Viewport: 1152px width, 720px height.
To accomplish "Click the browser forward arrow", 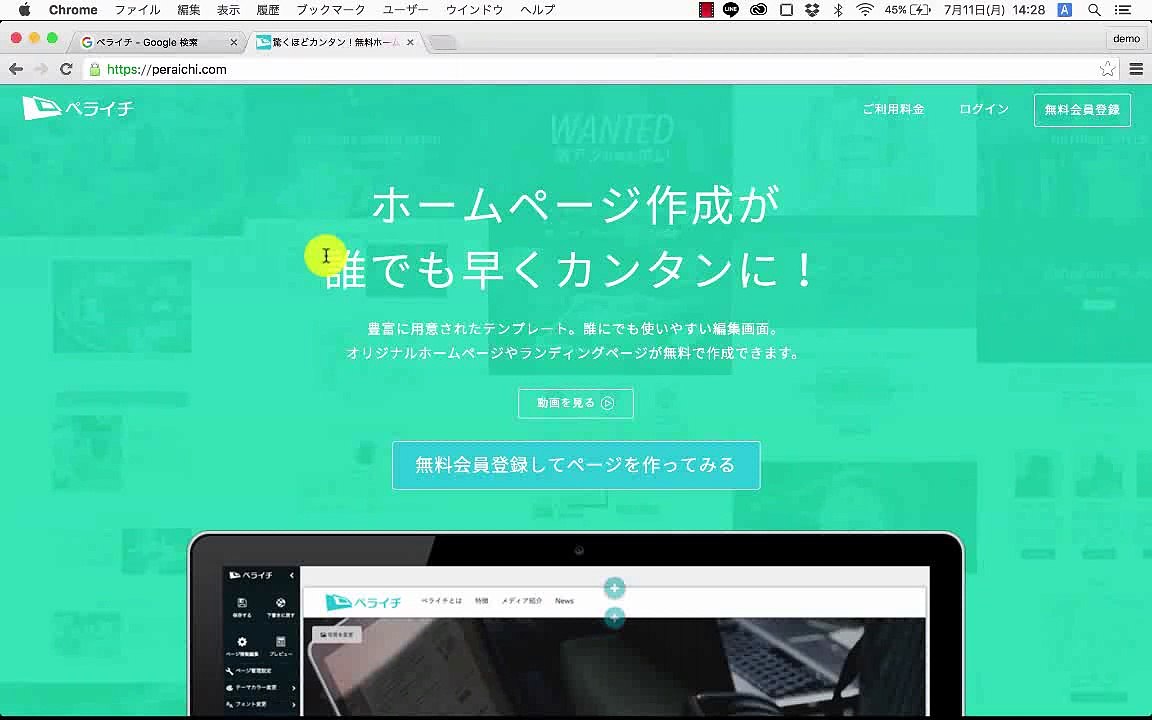I will point(41,69).
